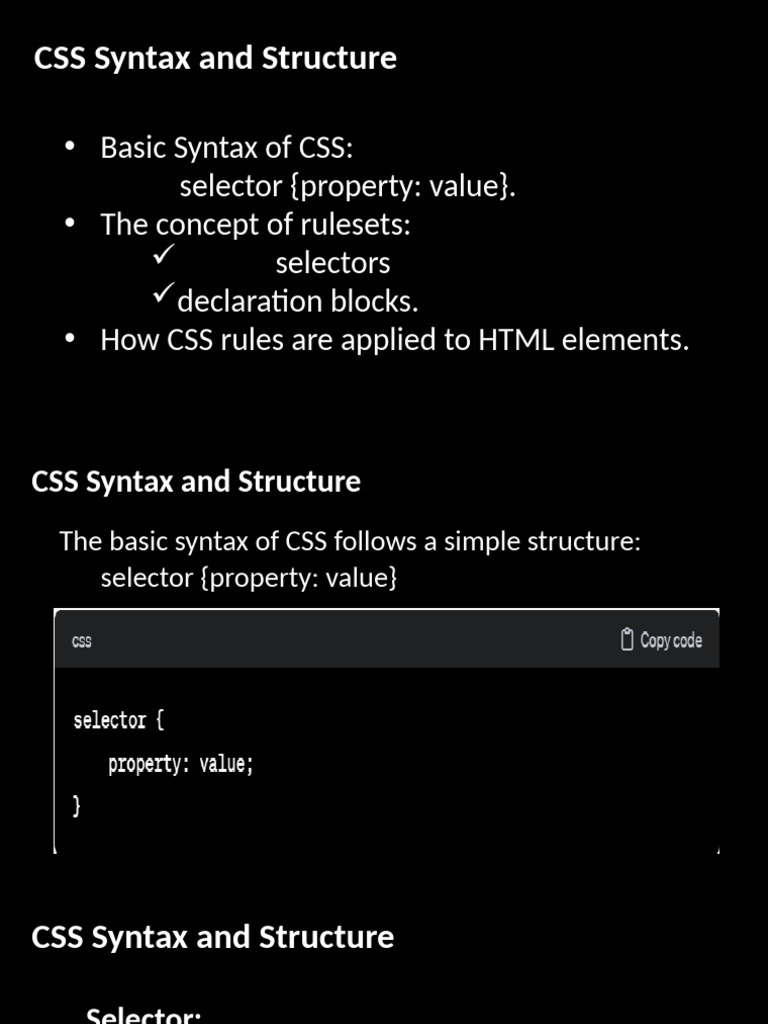
Task: Click the bullet before Basic Syntax of CSS
Action: [69, 147]
